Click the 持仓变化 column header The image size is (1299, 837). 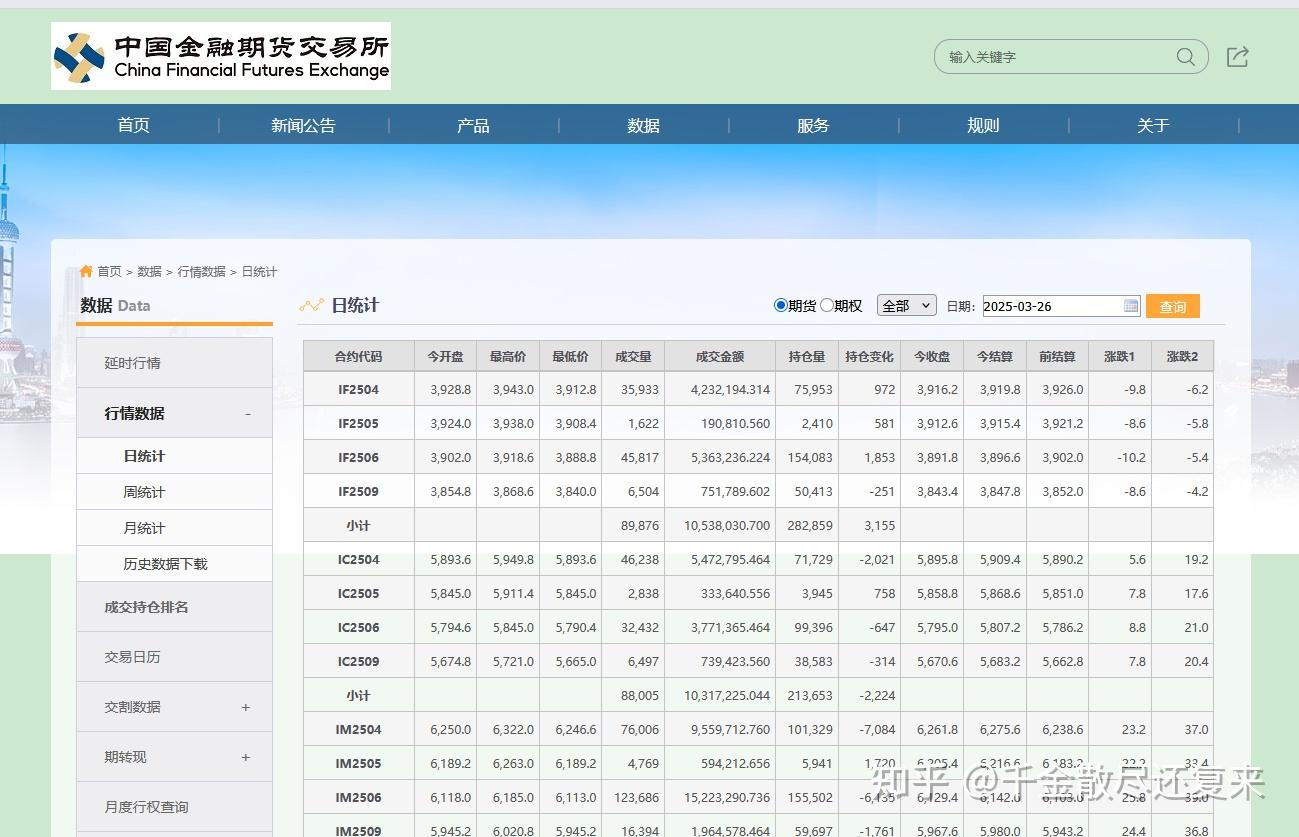[x=870, y=356]
